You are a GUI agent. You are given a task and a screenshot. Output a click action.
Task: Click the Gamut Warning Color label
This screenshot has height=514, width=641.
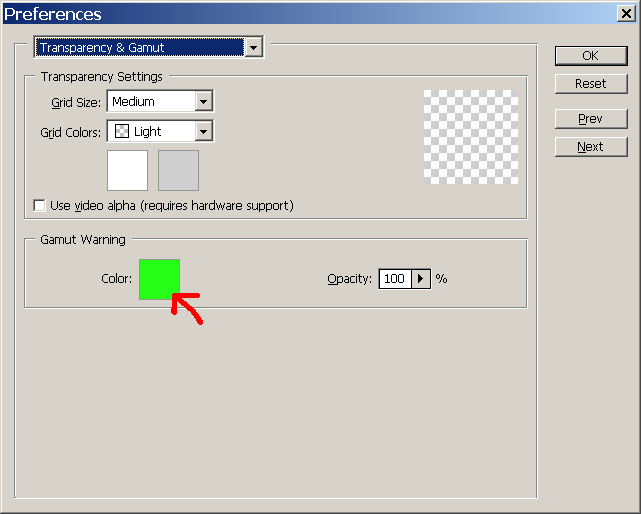(117, 279)
